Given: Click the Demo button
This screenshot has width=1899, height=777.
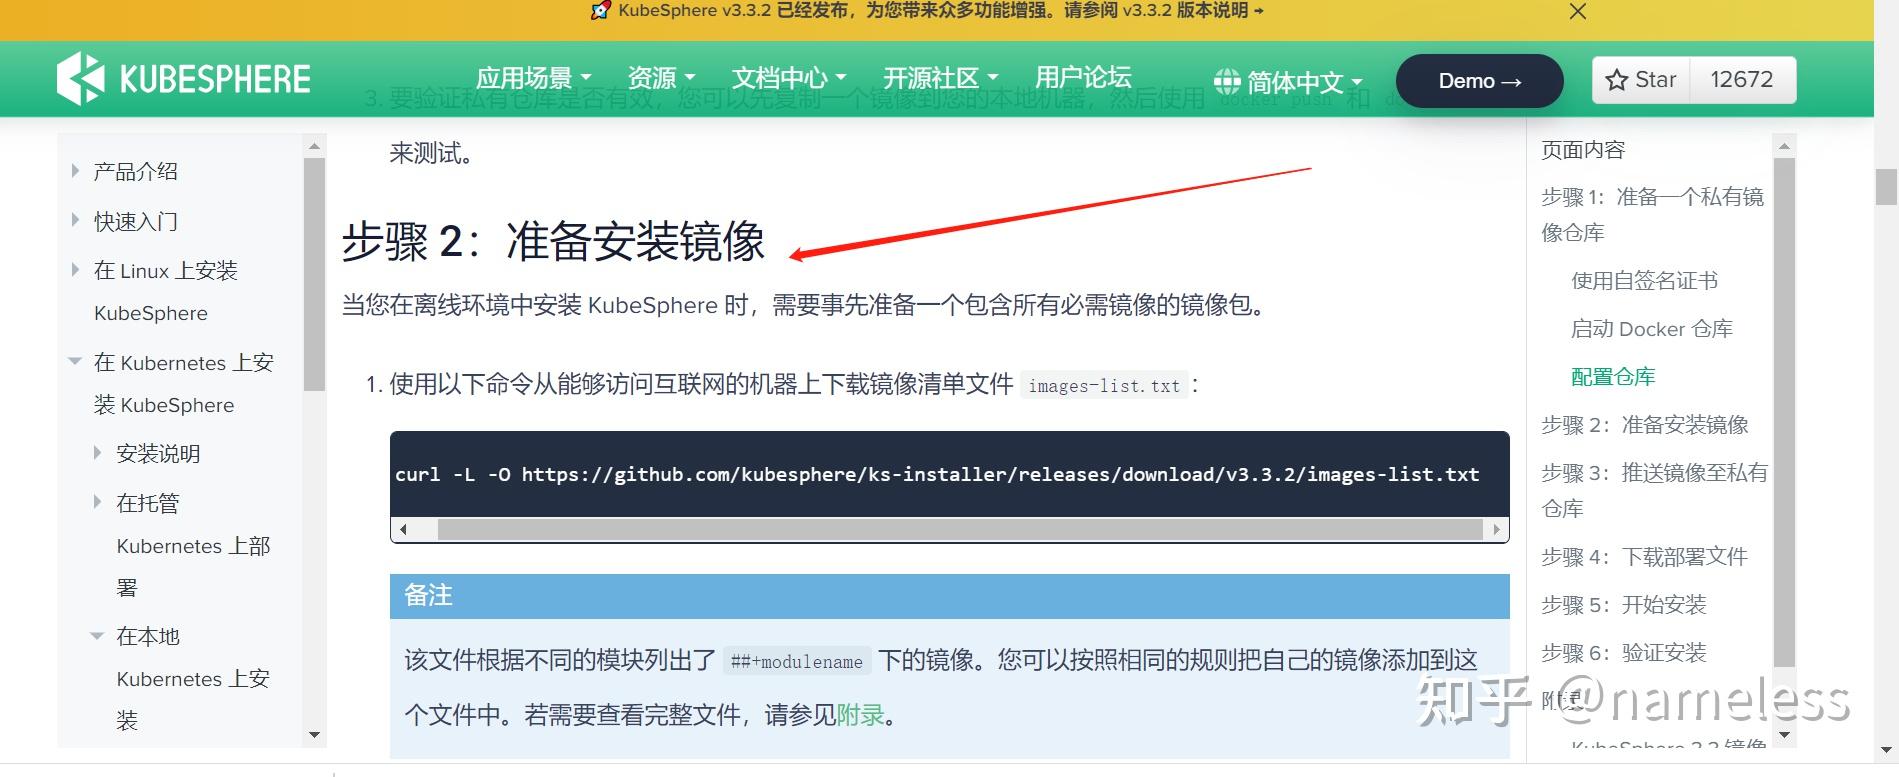Looking at the screenshot, I should tap(1479, 81).
